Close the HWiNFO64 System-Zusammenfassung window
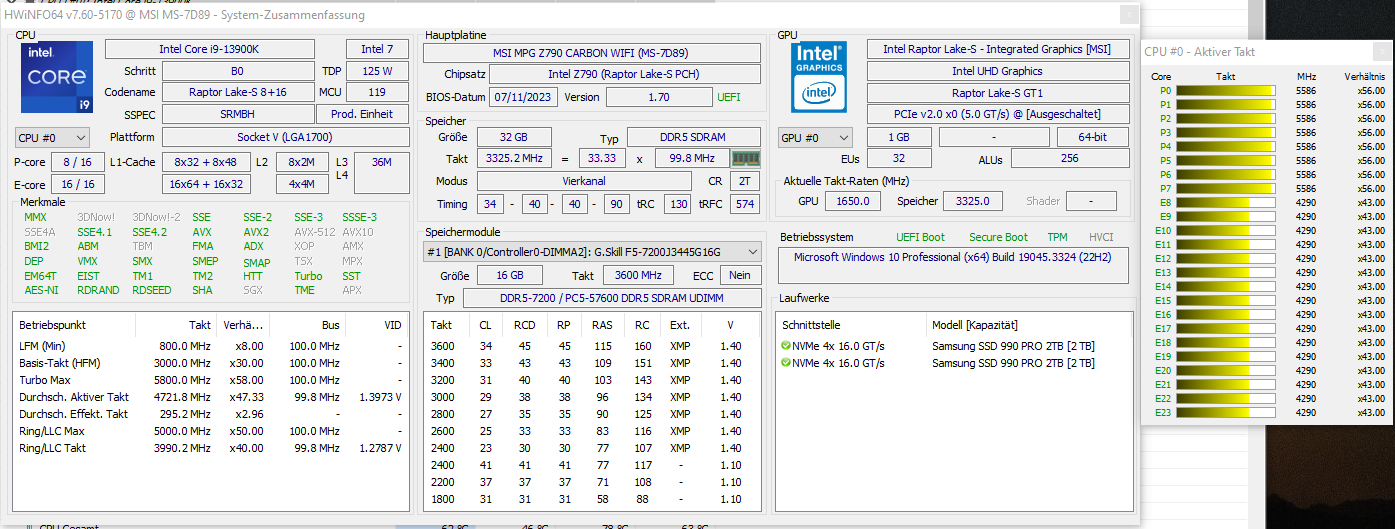Image resolution: width=1395 pixels, height=529 pixels. (1128, 15)
